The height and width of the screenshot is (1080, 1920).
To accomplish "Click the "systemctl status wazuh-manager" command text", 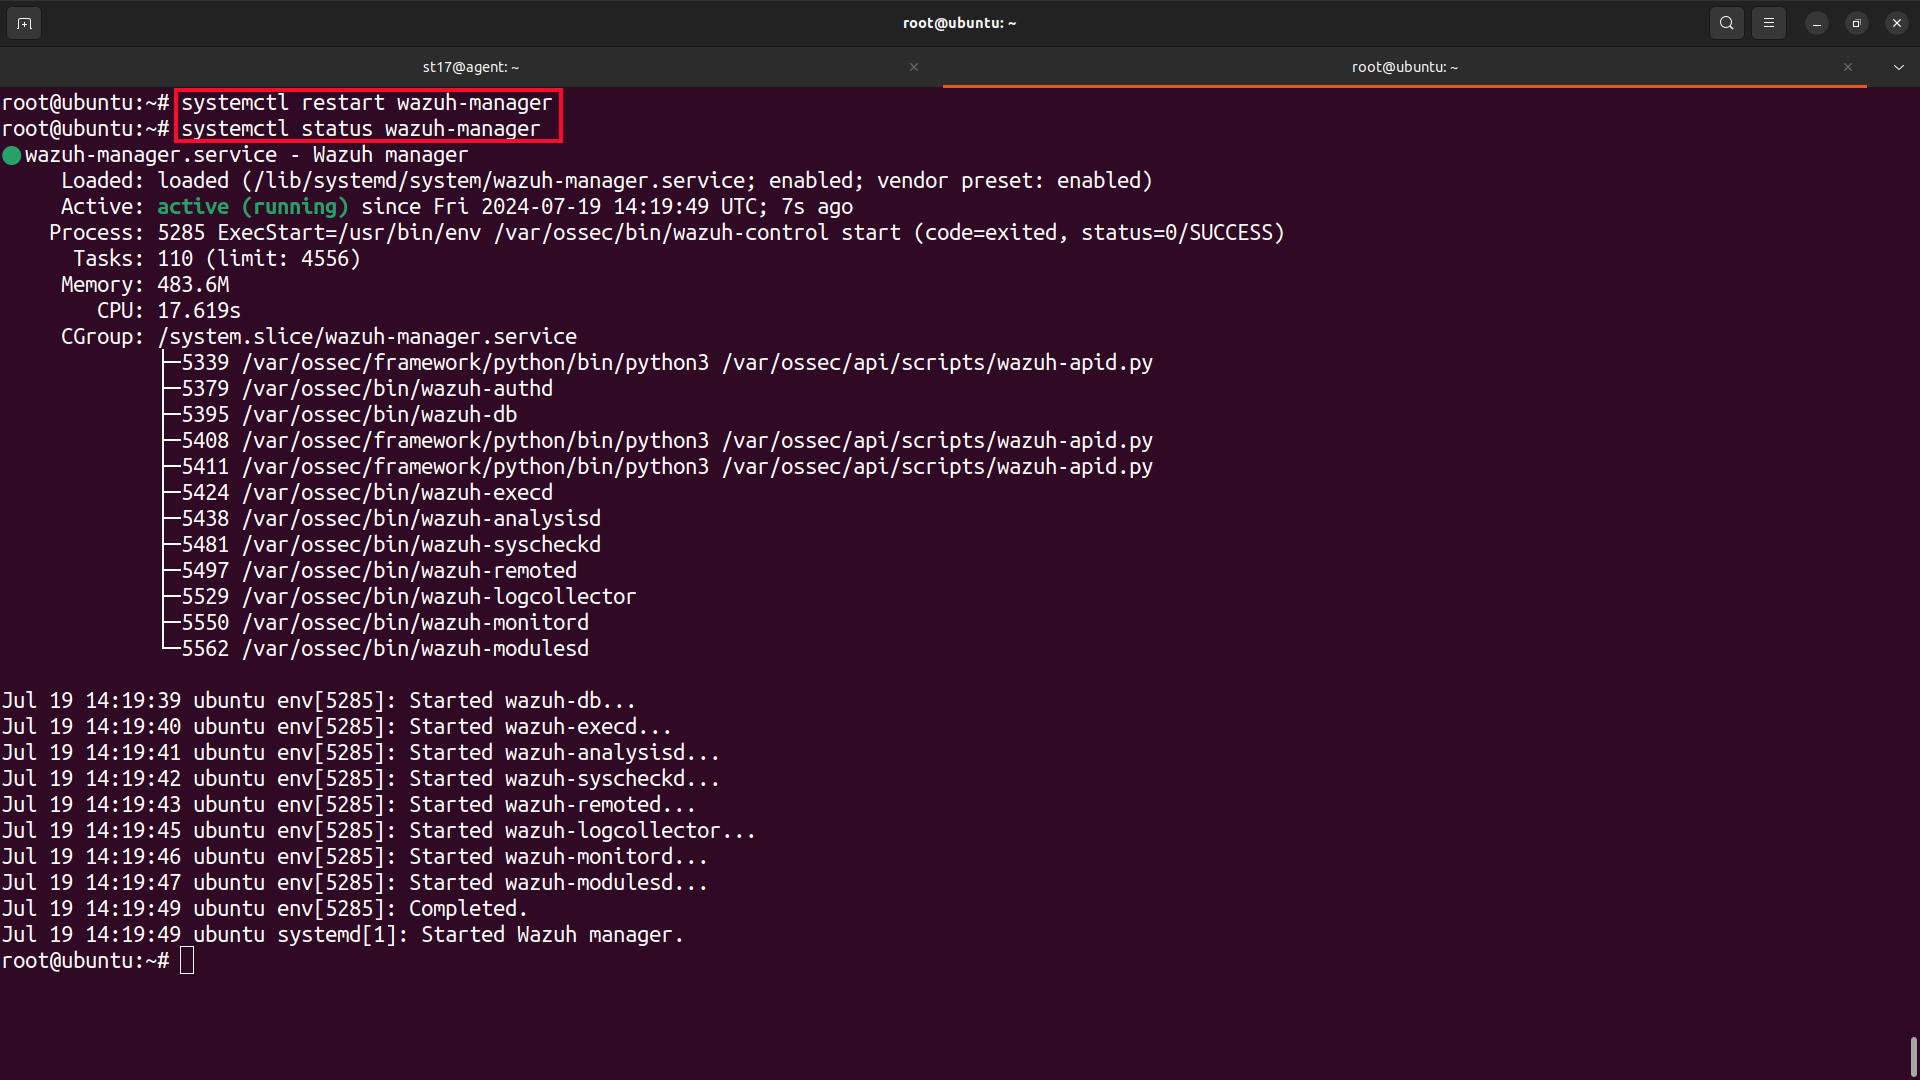I will point(360,129).
